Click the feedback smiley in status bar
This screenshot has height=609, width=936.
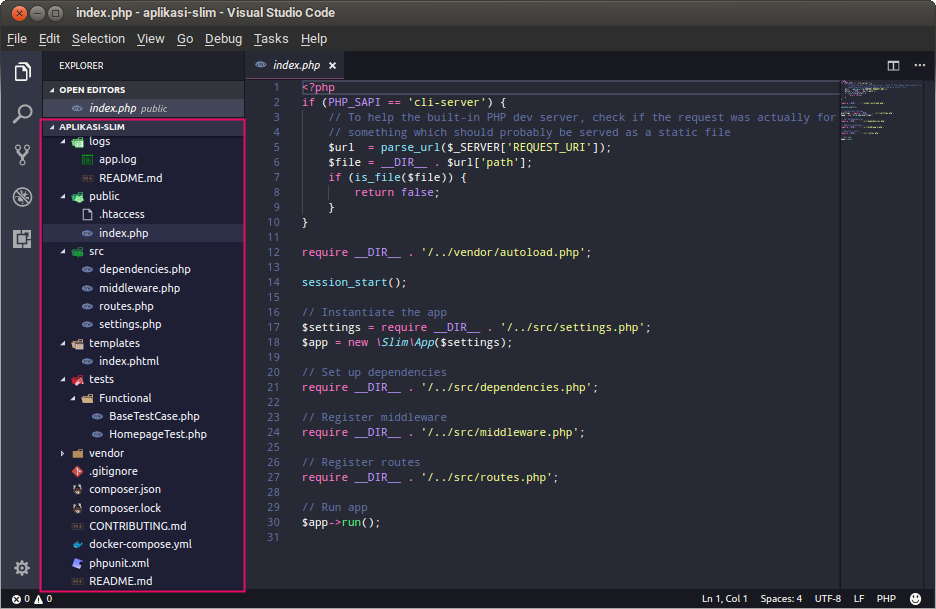(914, 599)
